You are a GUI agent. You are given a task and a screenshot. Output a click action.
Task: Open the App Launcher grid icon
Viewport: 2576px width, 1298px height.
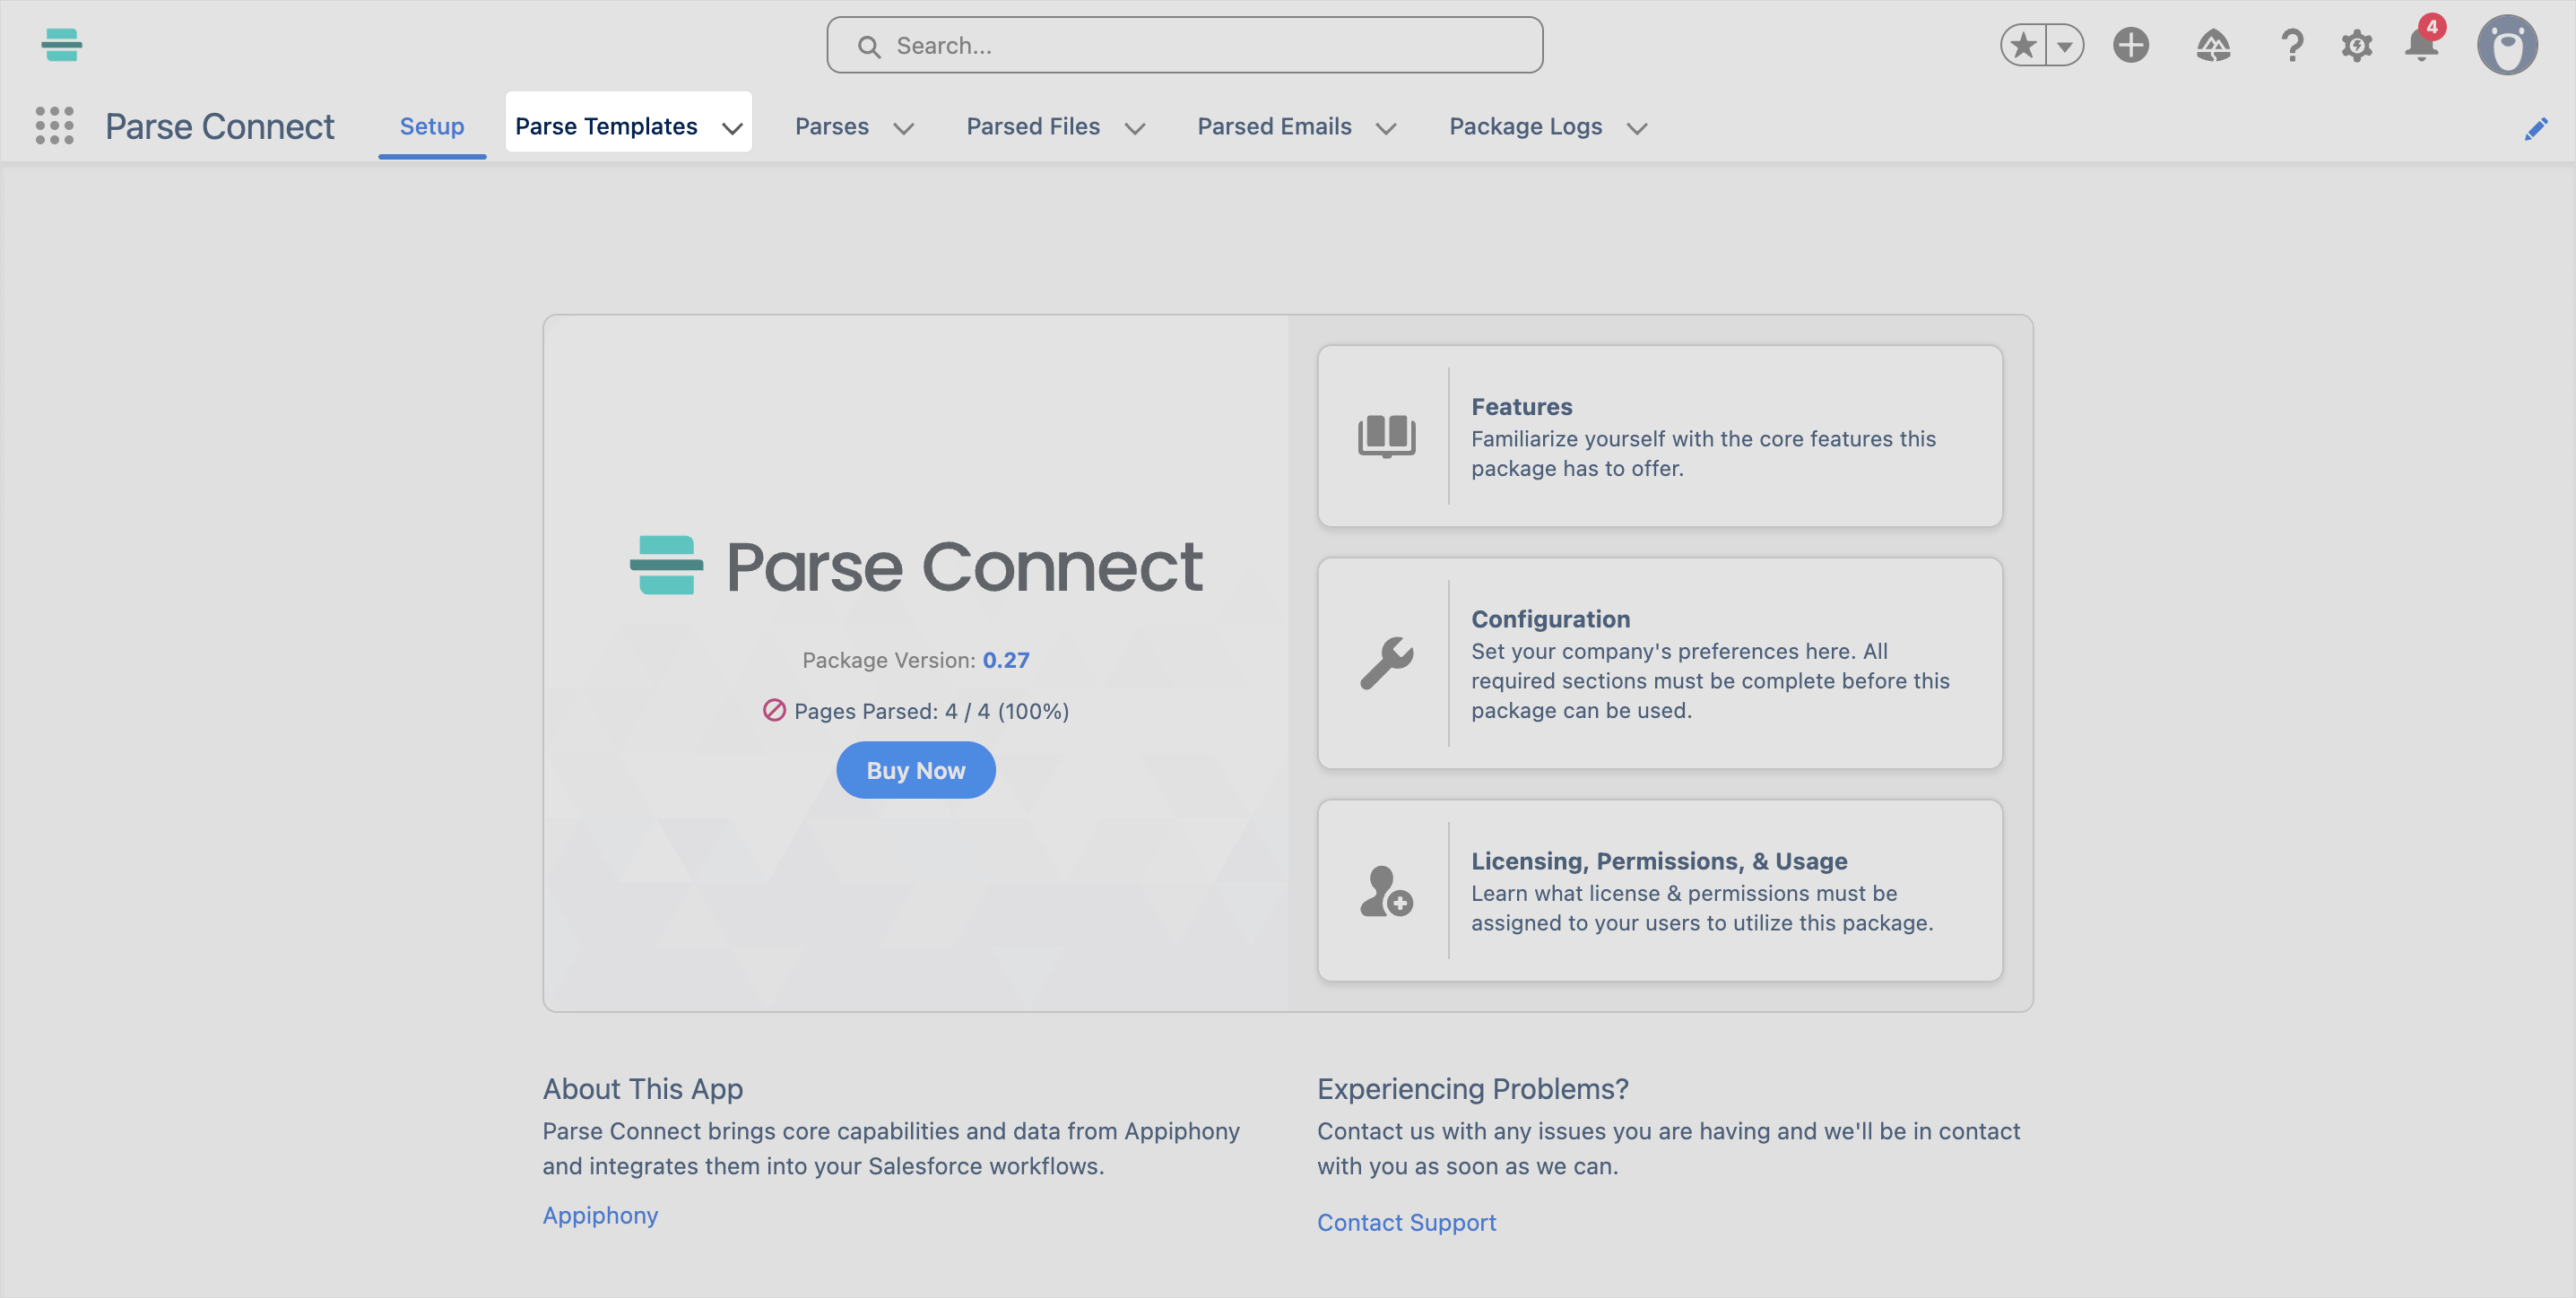(x=54, y=126)
